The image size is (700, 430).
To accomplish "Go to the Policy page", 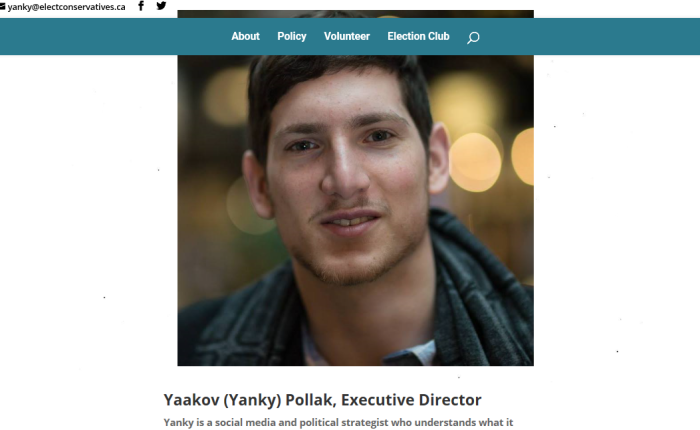I will point(292,37).
